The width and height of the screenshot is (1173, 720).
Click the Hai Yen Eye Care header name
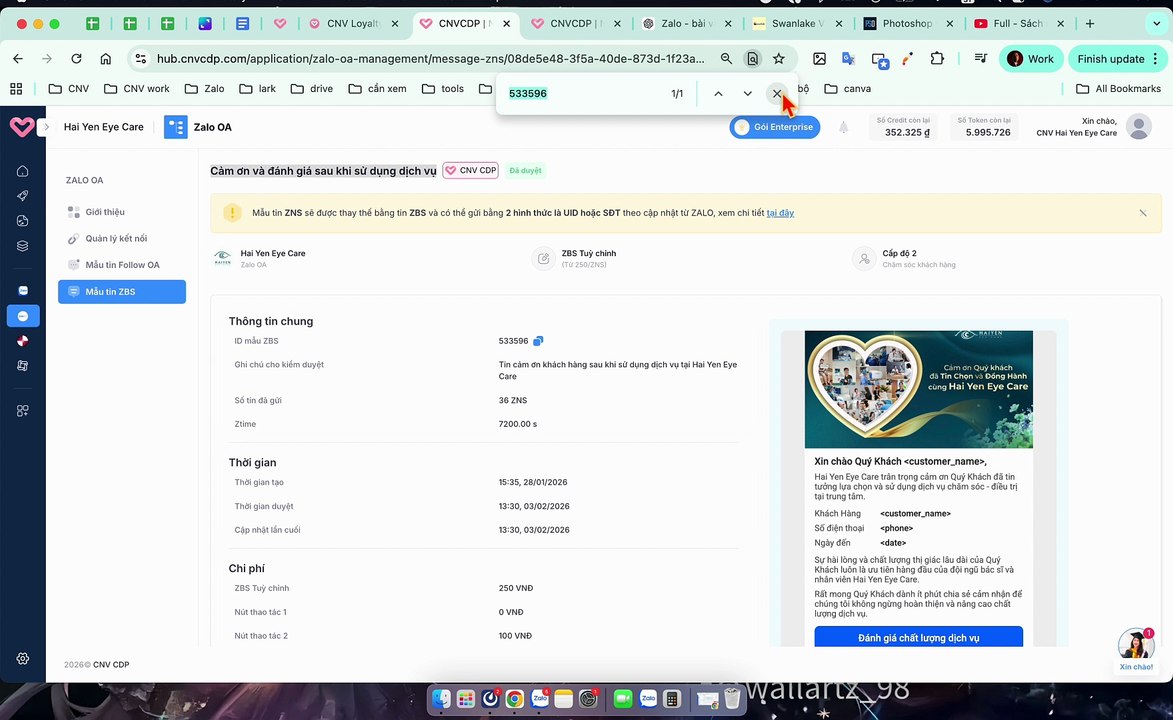(103, 127)
